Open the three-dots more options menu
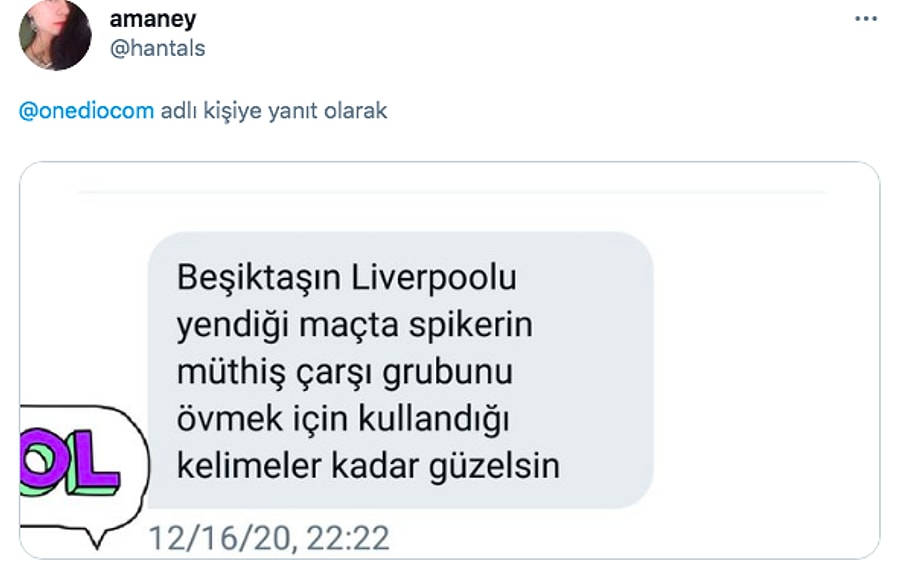Screen dimensions: 900x581 pos(866,19)
